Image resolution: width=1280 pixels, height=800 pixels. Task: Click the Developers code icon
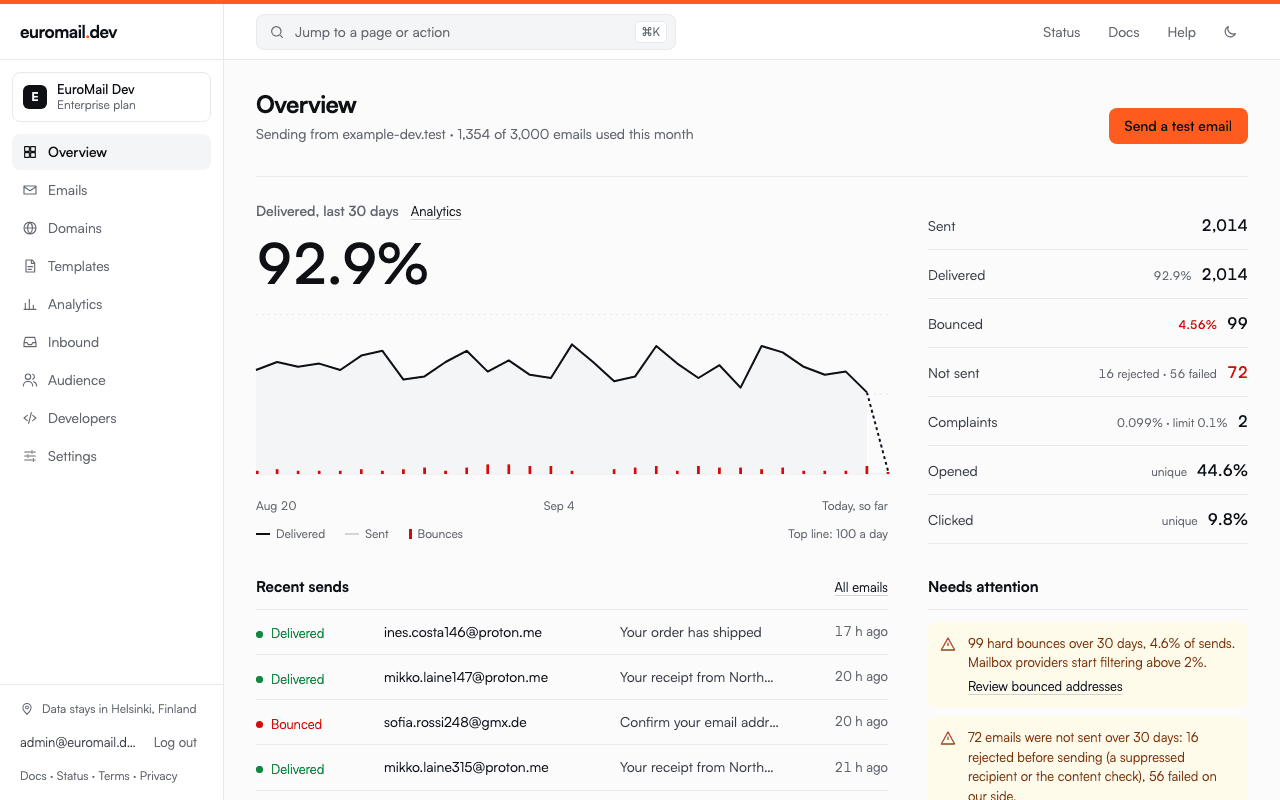tap(30, 418)
